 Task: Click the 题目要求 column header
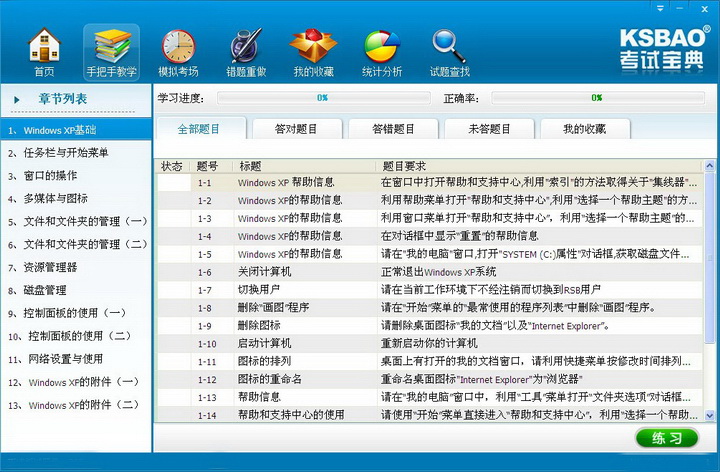540,166
